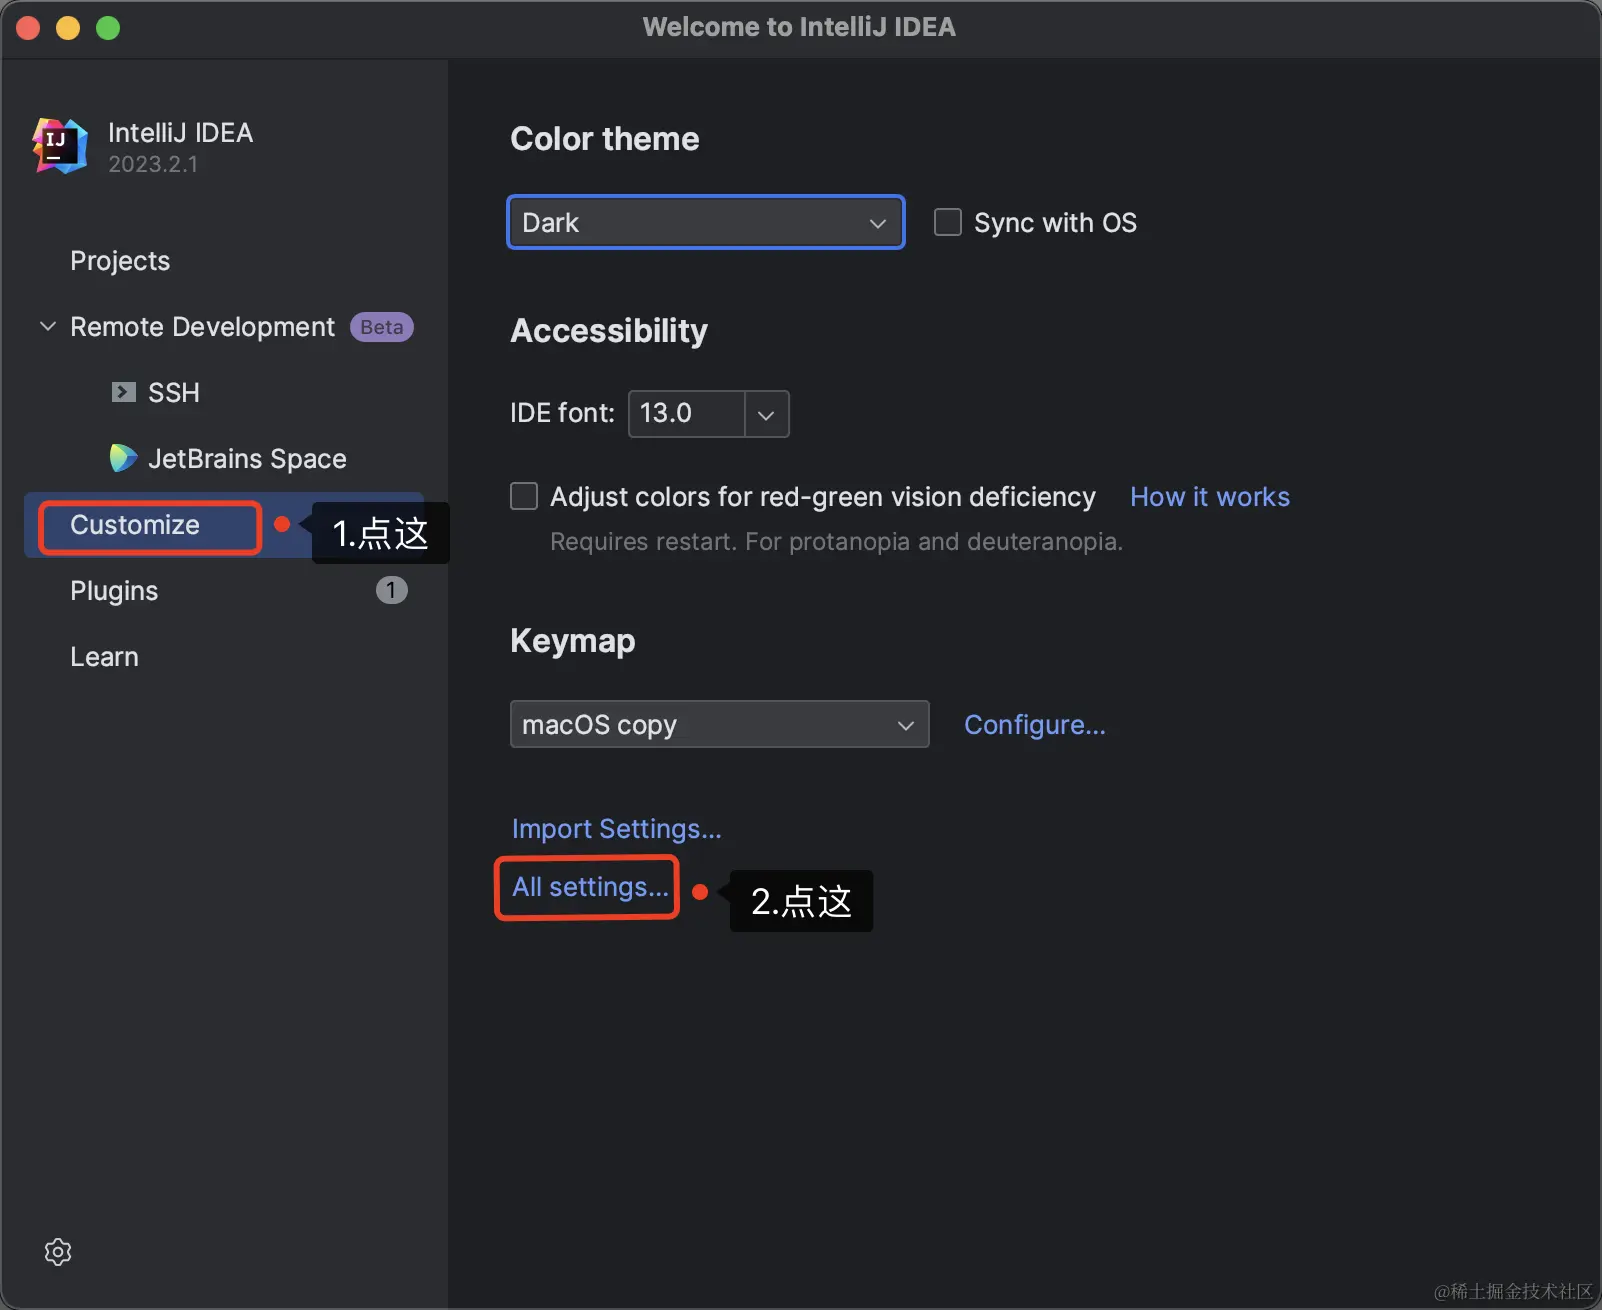Click the JetBrains Space logo icon
Viewport: 1602px width, 1310px height.
(x=123, y=458)
